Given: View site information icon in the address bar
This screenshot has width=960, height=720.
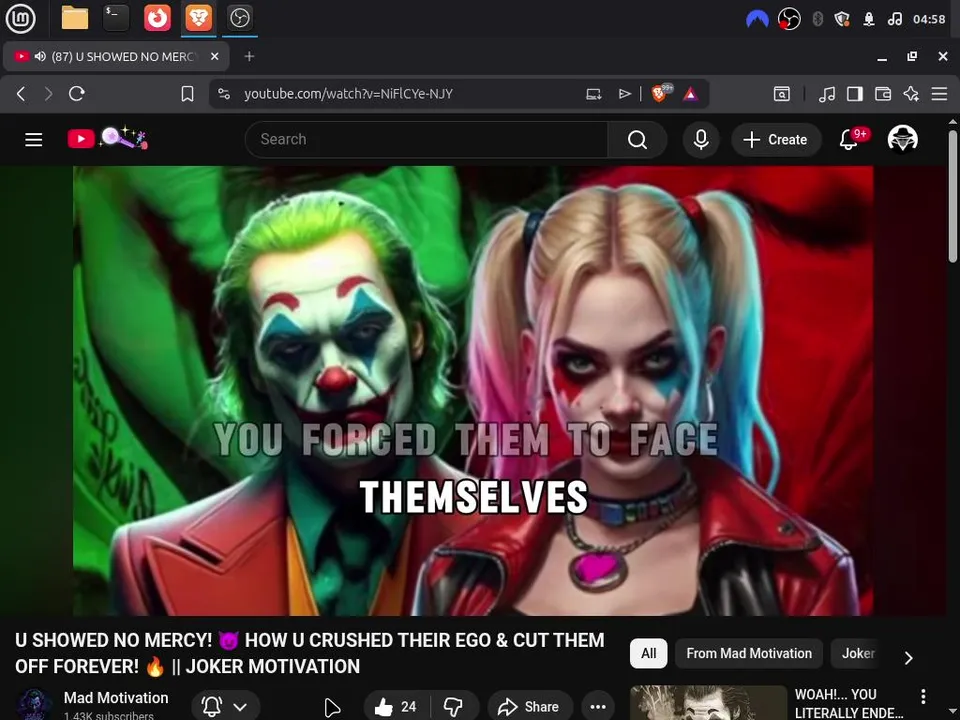Looking at the screenshot, I should (x=224, y=94).
